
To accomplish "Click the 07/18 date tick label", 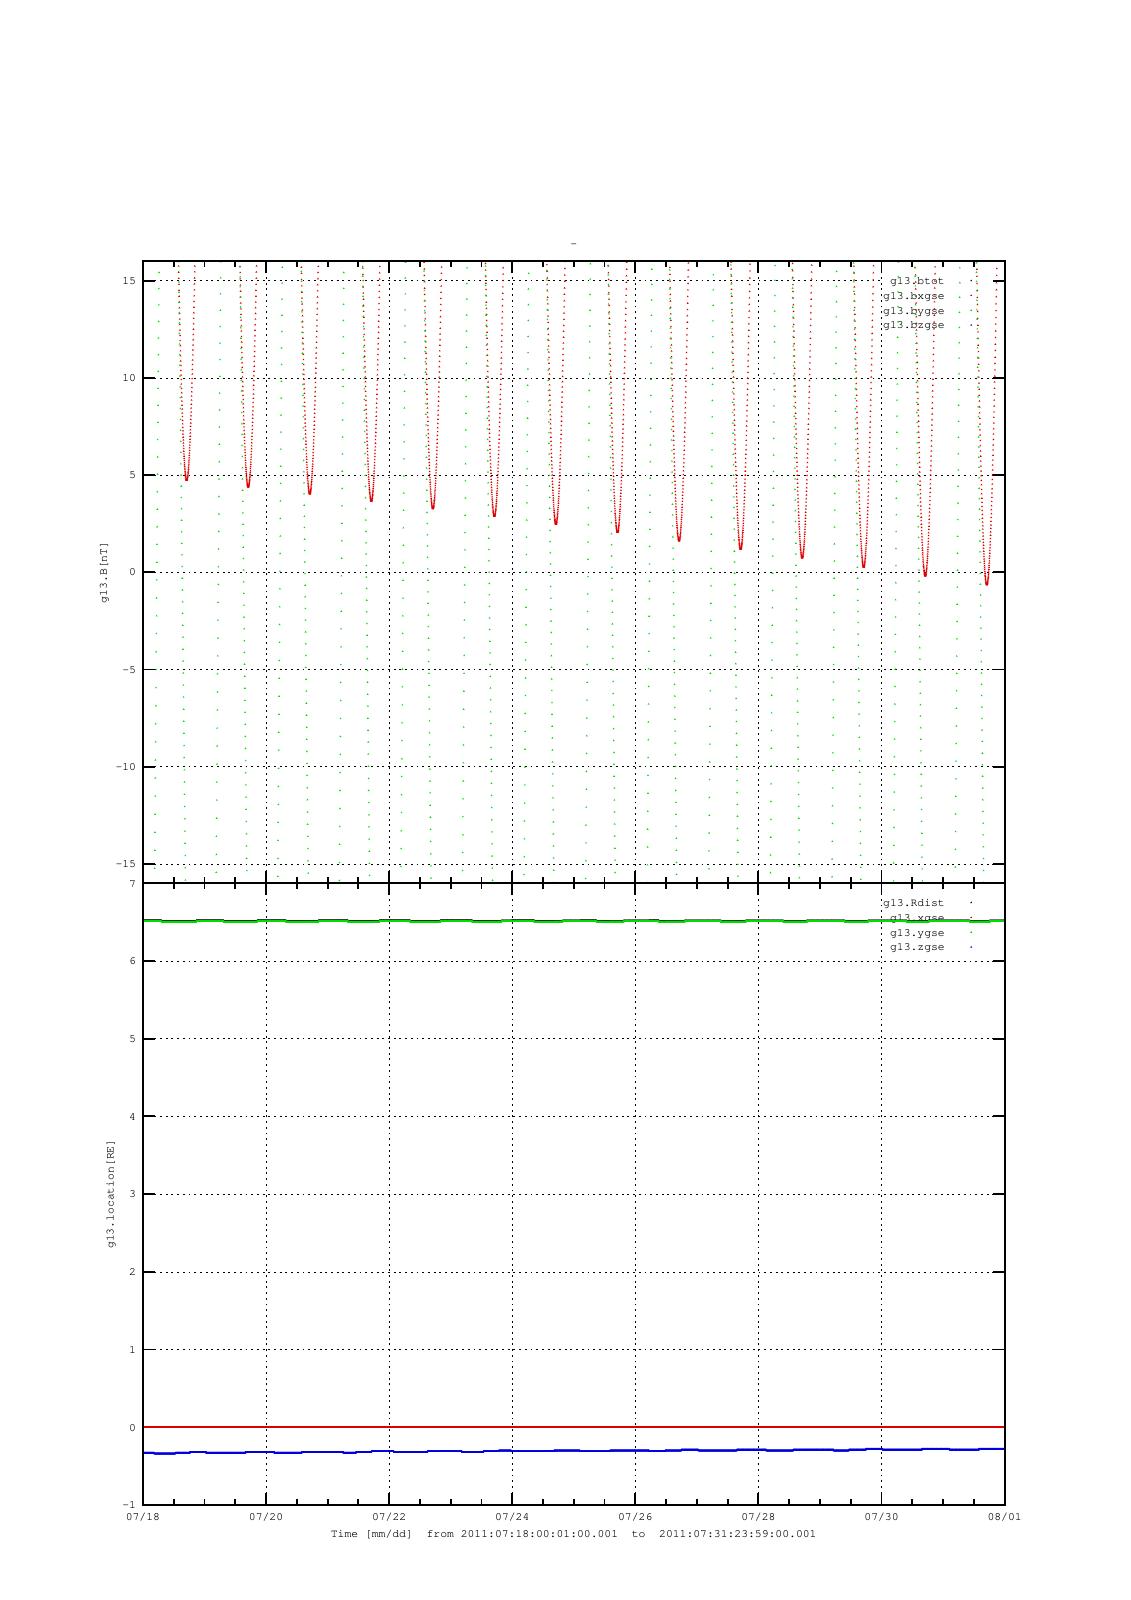I will (x=143, y=1517).
